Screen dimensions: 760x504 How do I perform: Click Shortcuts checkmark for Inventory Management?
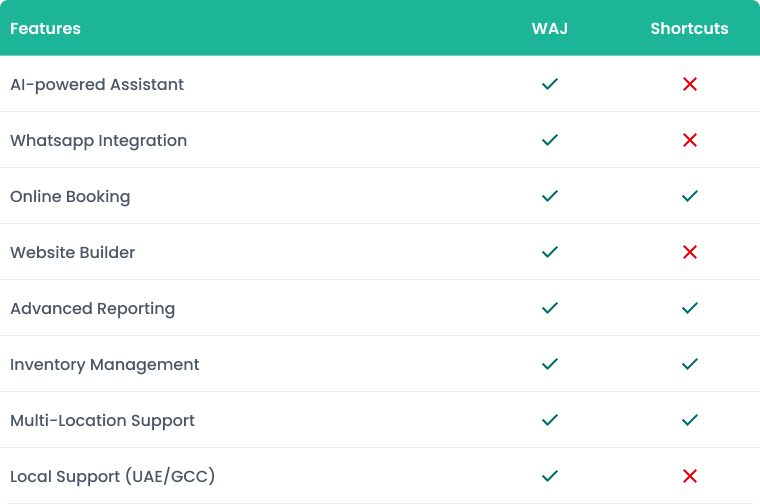click(689, 364)
